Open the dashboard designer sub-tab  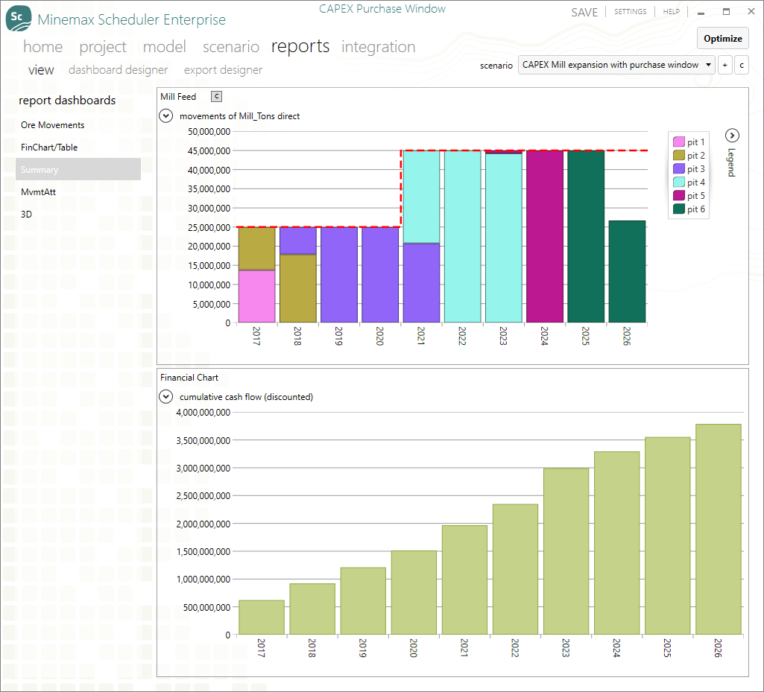click(118, 70)
